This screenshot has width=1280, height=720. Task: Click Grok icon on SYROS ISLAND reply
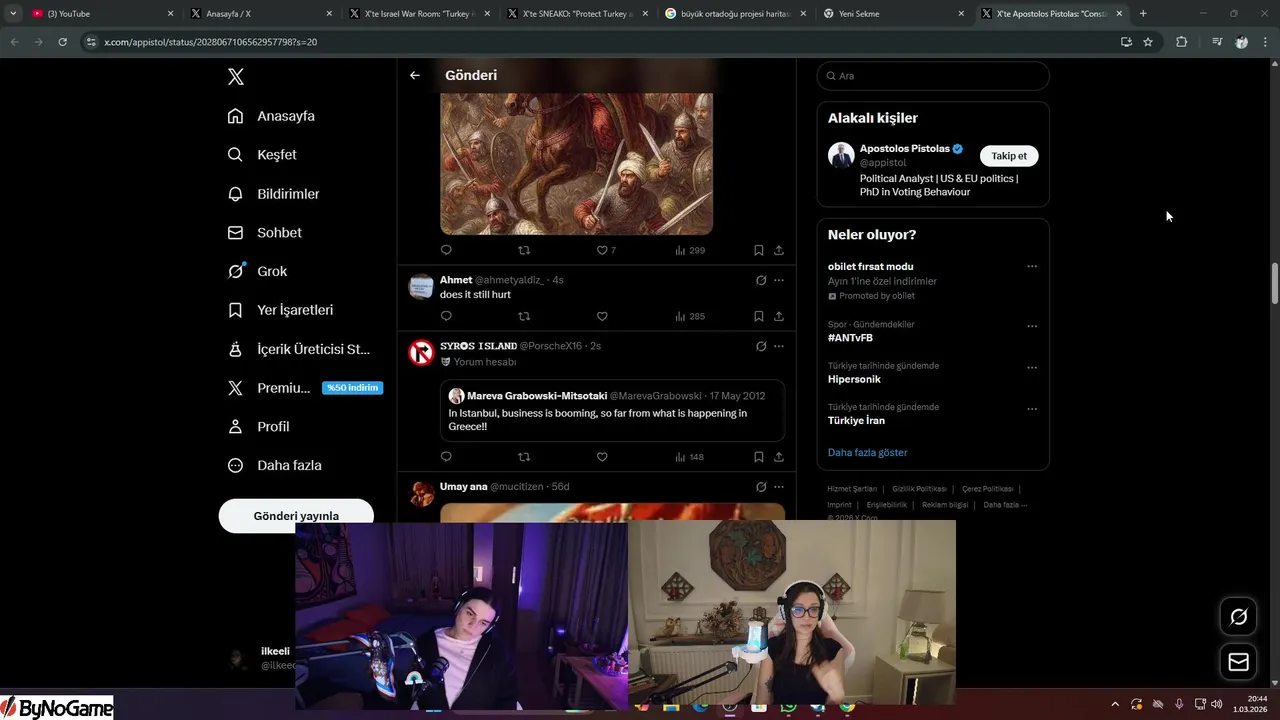[761, 346]
